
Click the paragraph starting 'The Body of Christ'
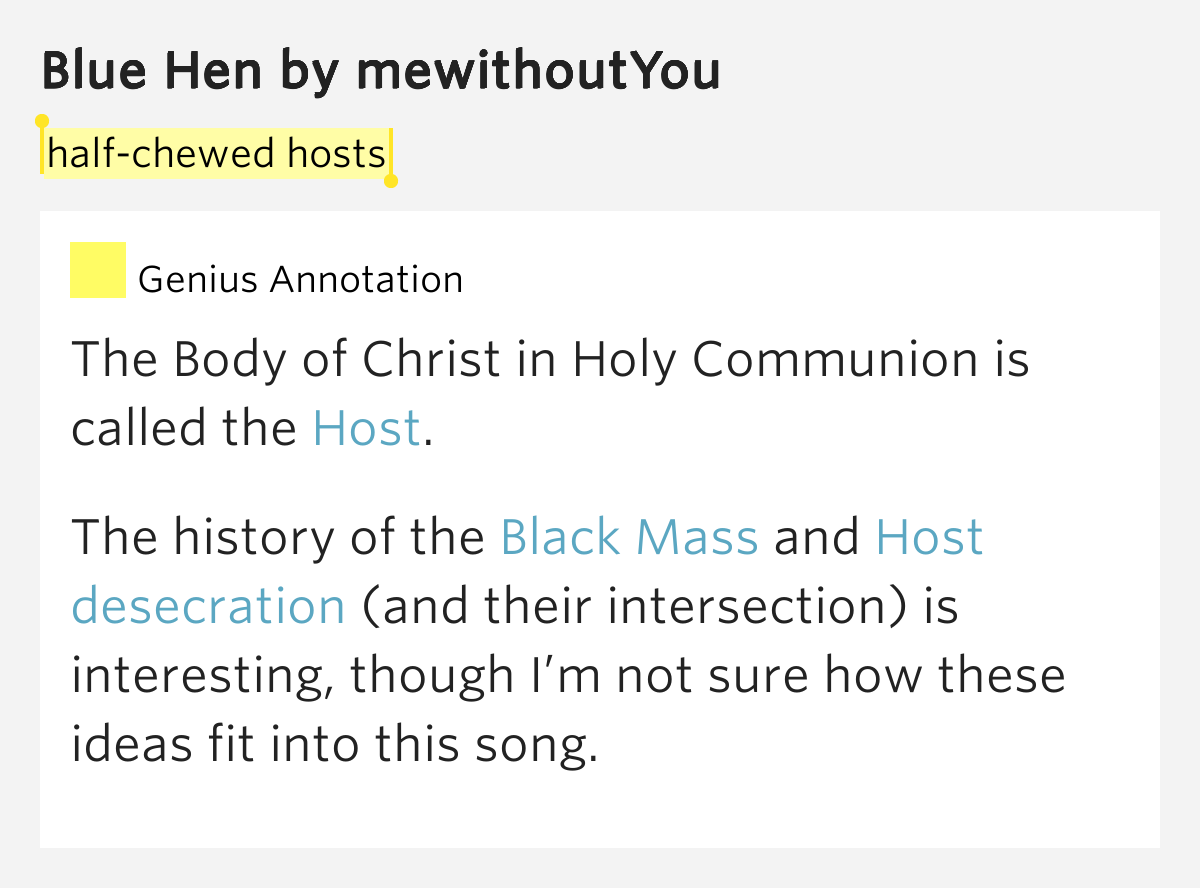click(x=550, y=394)
